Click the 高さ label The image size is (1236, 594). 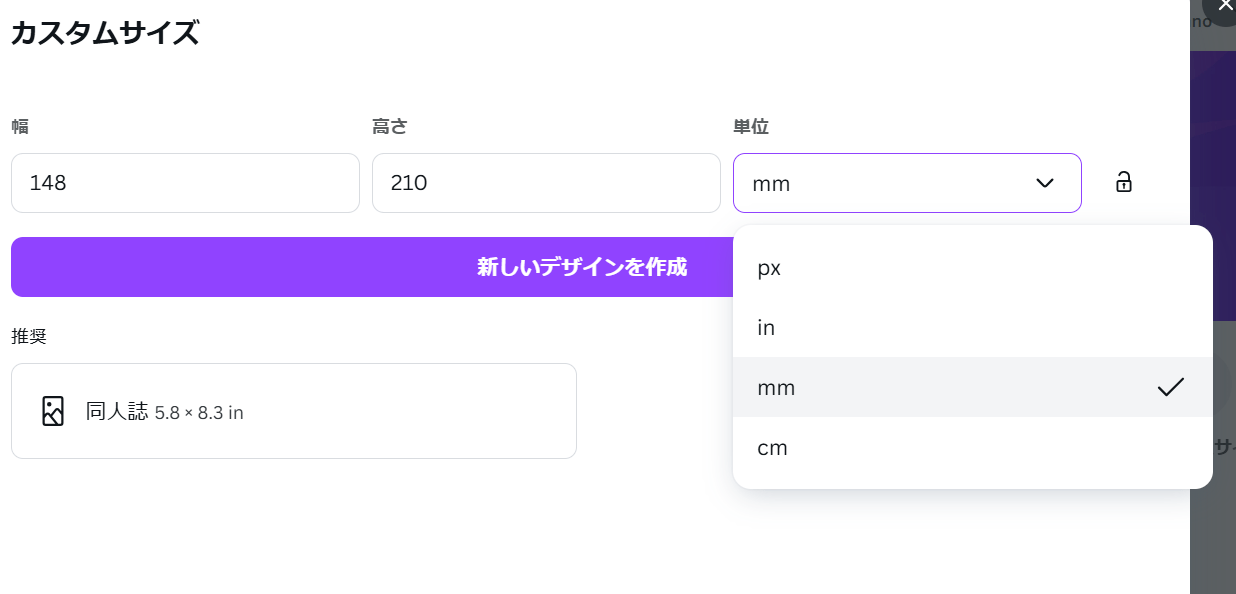pos(390,127)
